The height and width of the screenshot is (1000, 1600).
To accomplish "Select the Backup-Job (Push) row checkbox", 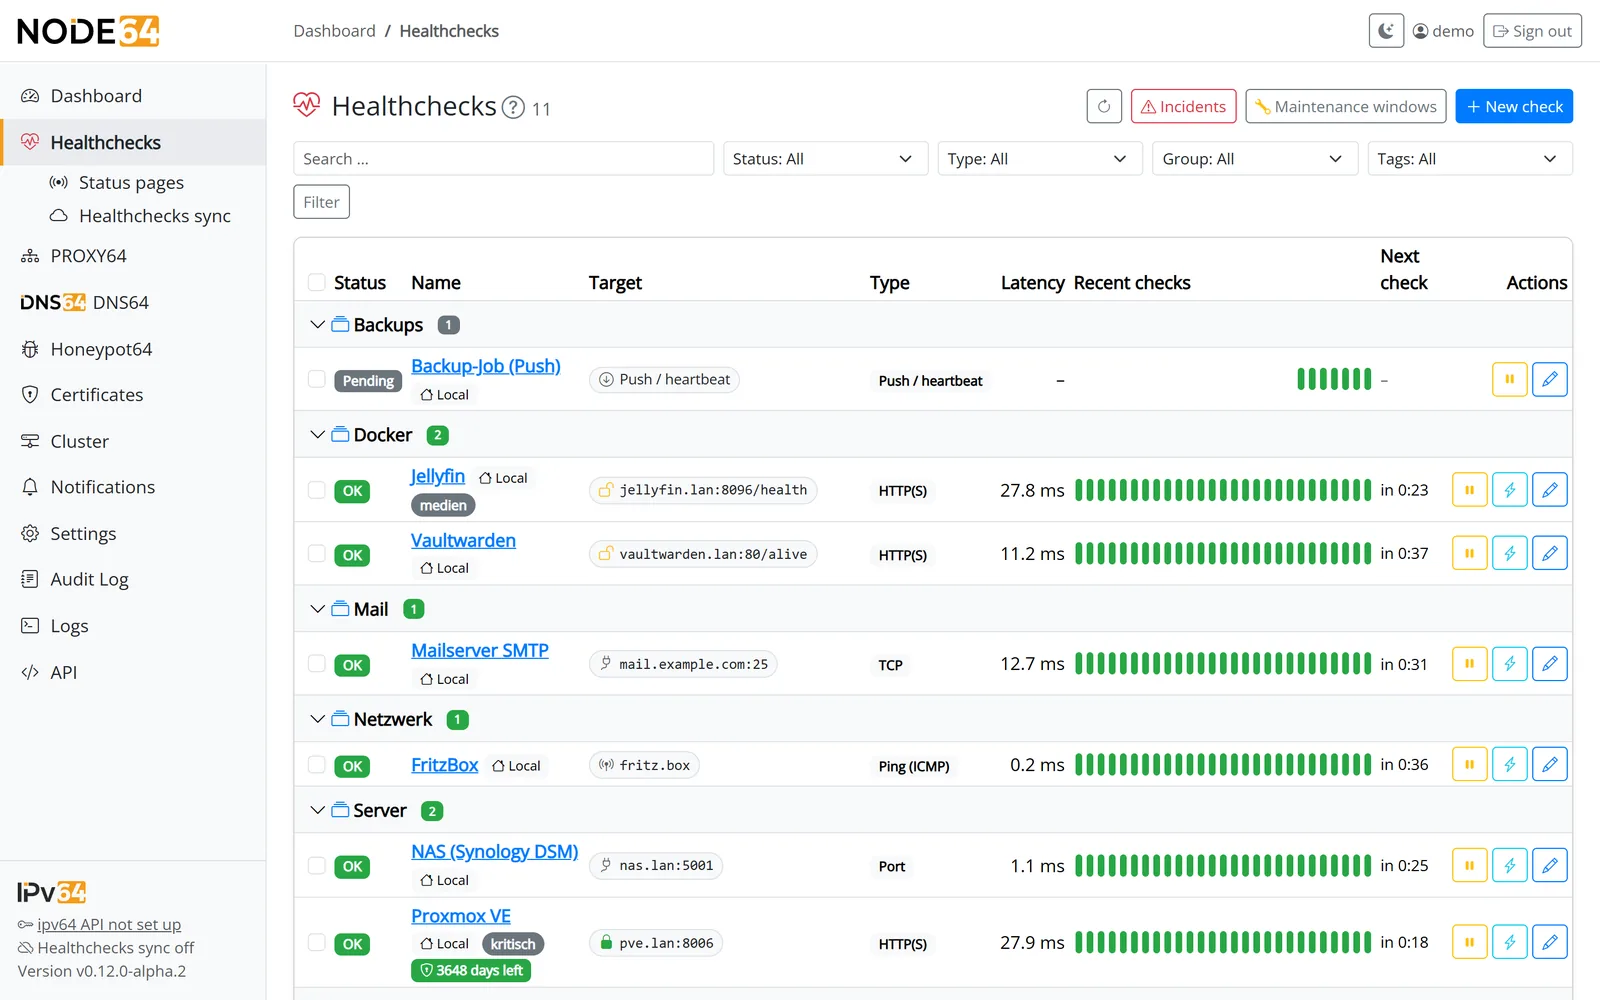I will (317, 379).
